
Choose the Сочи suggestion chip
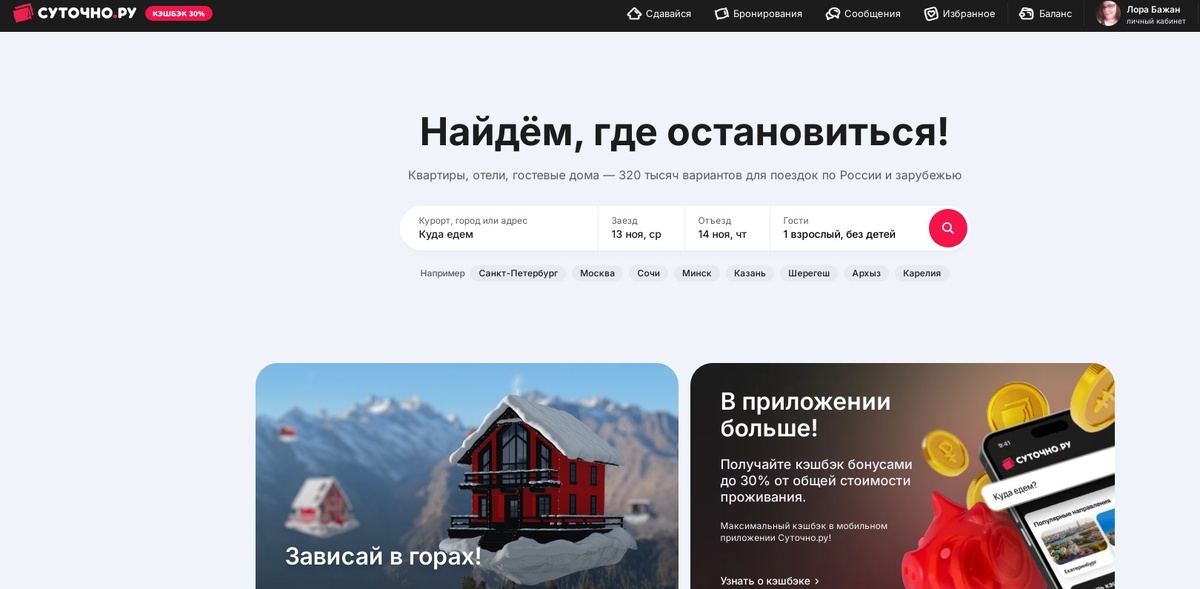pos(649,273)
